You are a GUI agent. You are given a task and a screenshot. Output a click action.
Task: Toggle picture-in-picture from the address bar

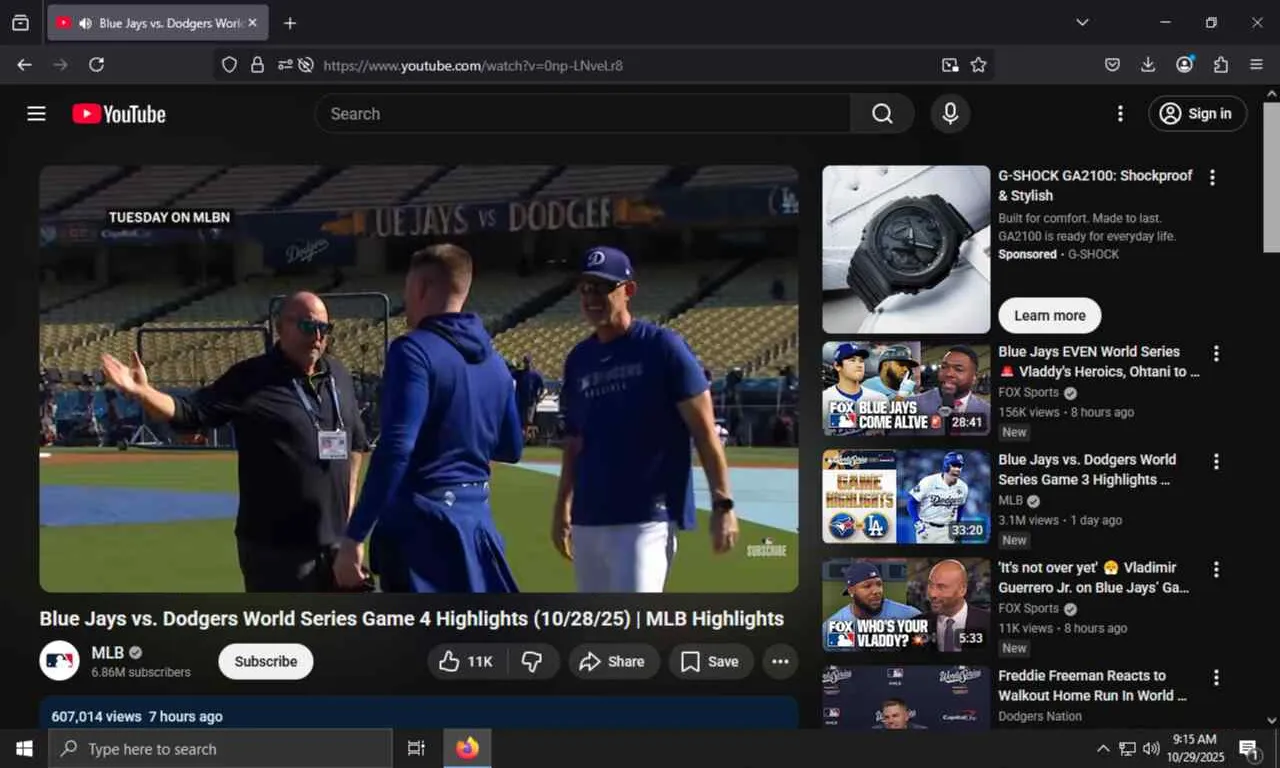[x=950, y=65]
